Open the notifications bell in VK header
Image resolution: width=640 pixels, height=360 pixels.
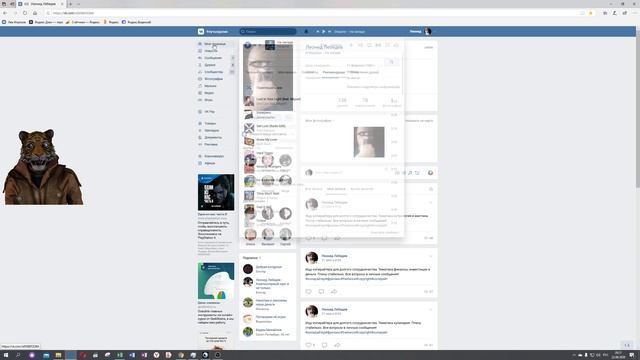306,31
